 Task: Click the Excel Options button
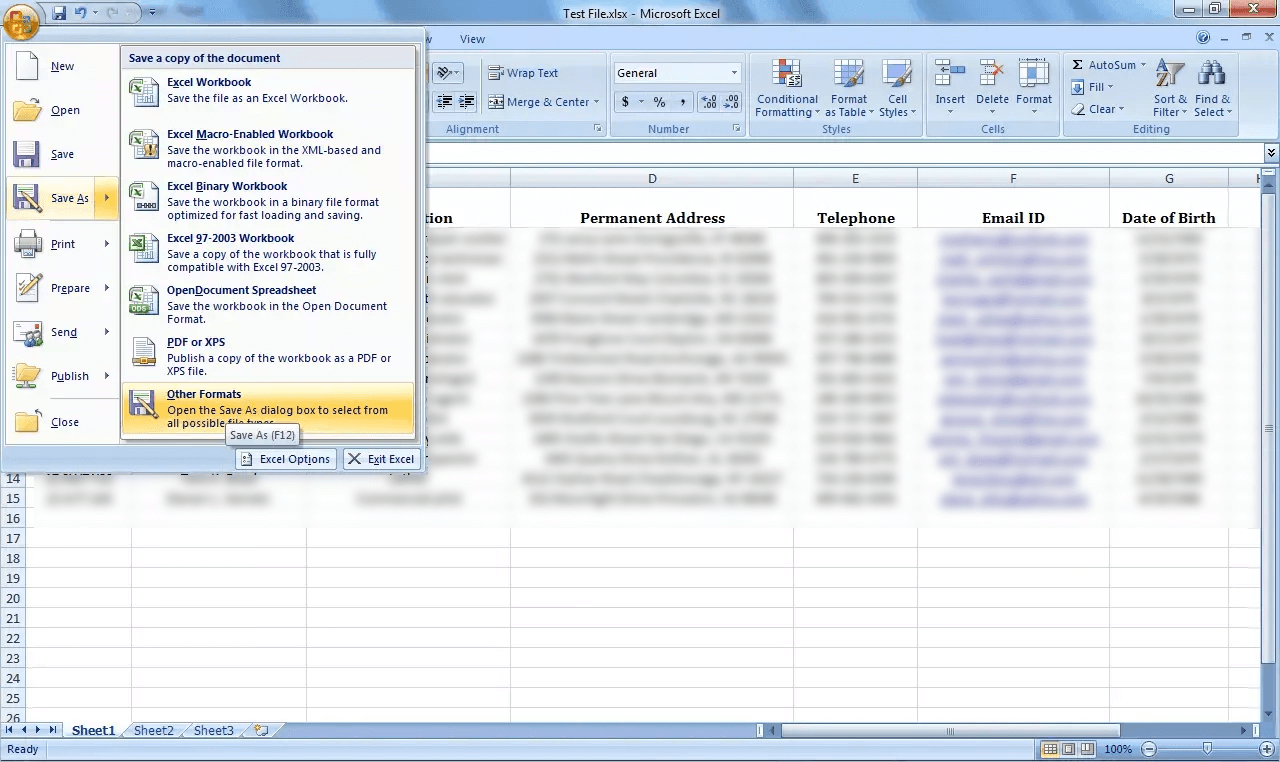pyautogui.click(x=286, y=458)
